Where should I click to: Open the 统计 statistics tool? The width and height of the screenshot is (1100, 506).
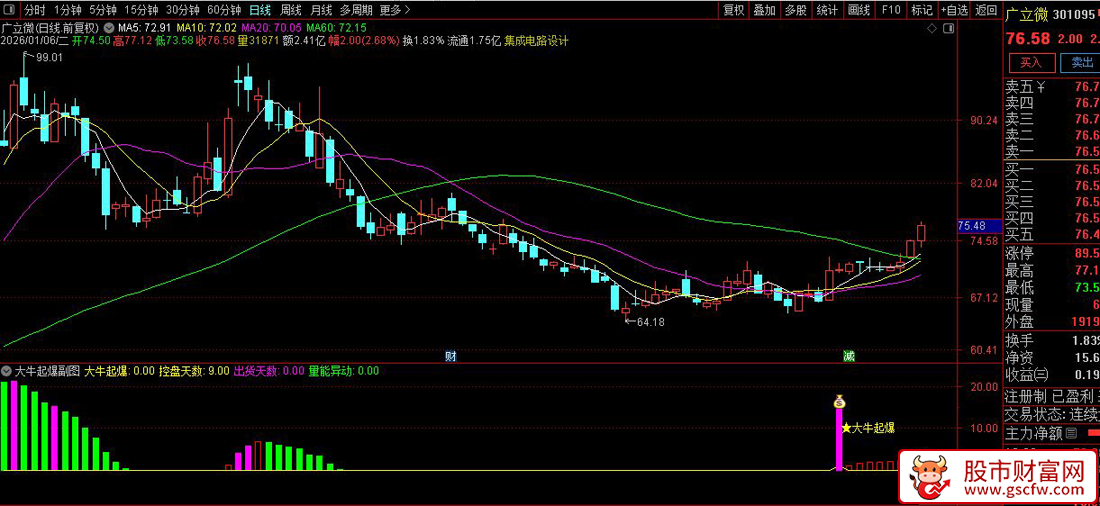[827, 10]
